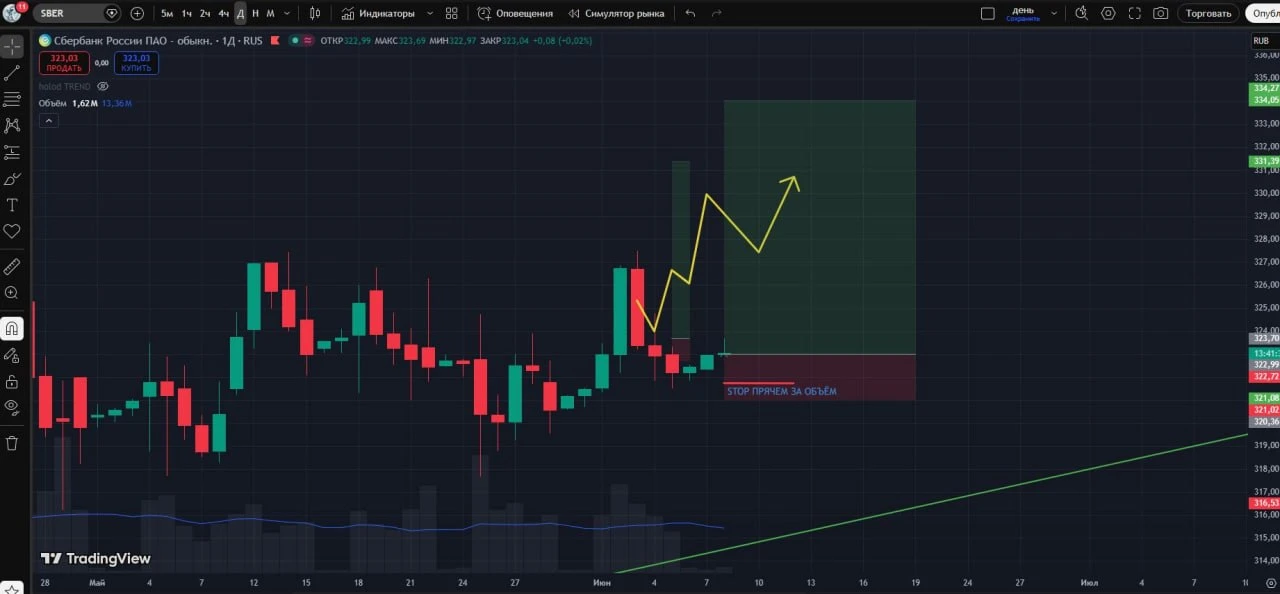Click the red ПРОДАТЬ sell button
Screen dimensions: 1280x594
pos(64,63)
